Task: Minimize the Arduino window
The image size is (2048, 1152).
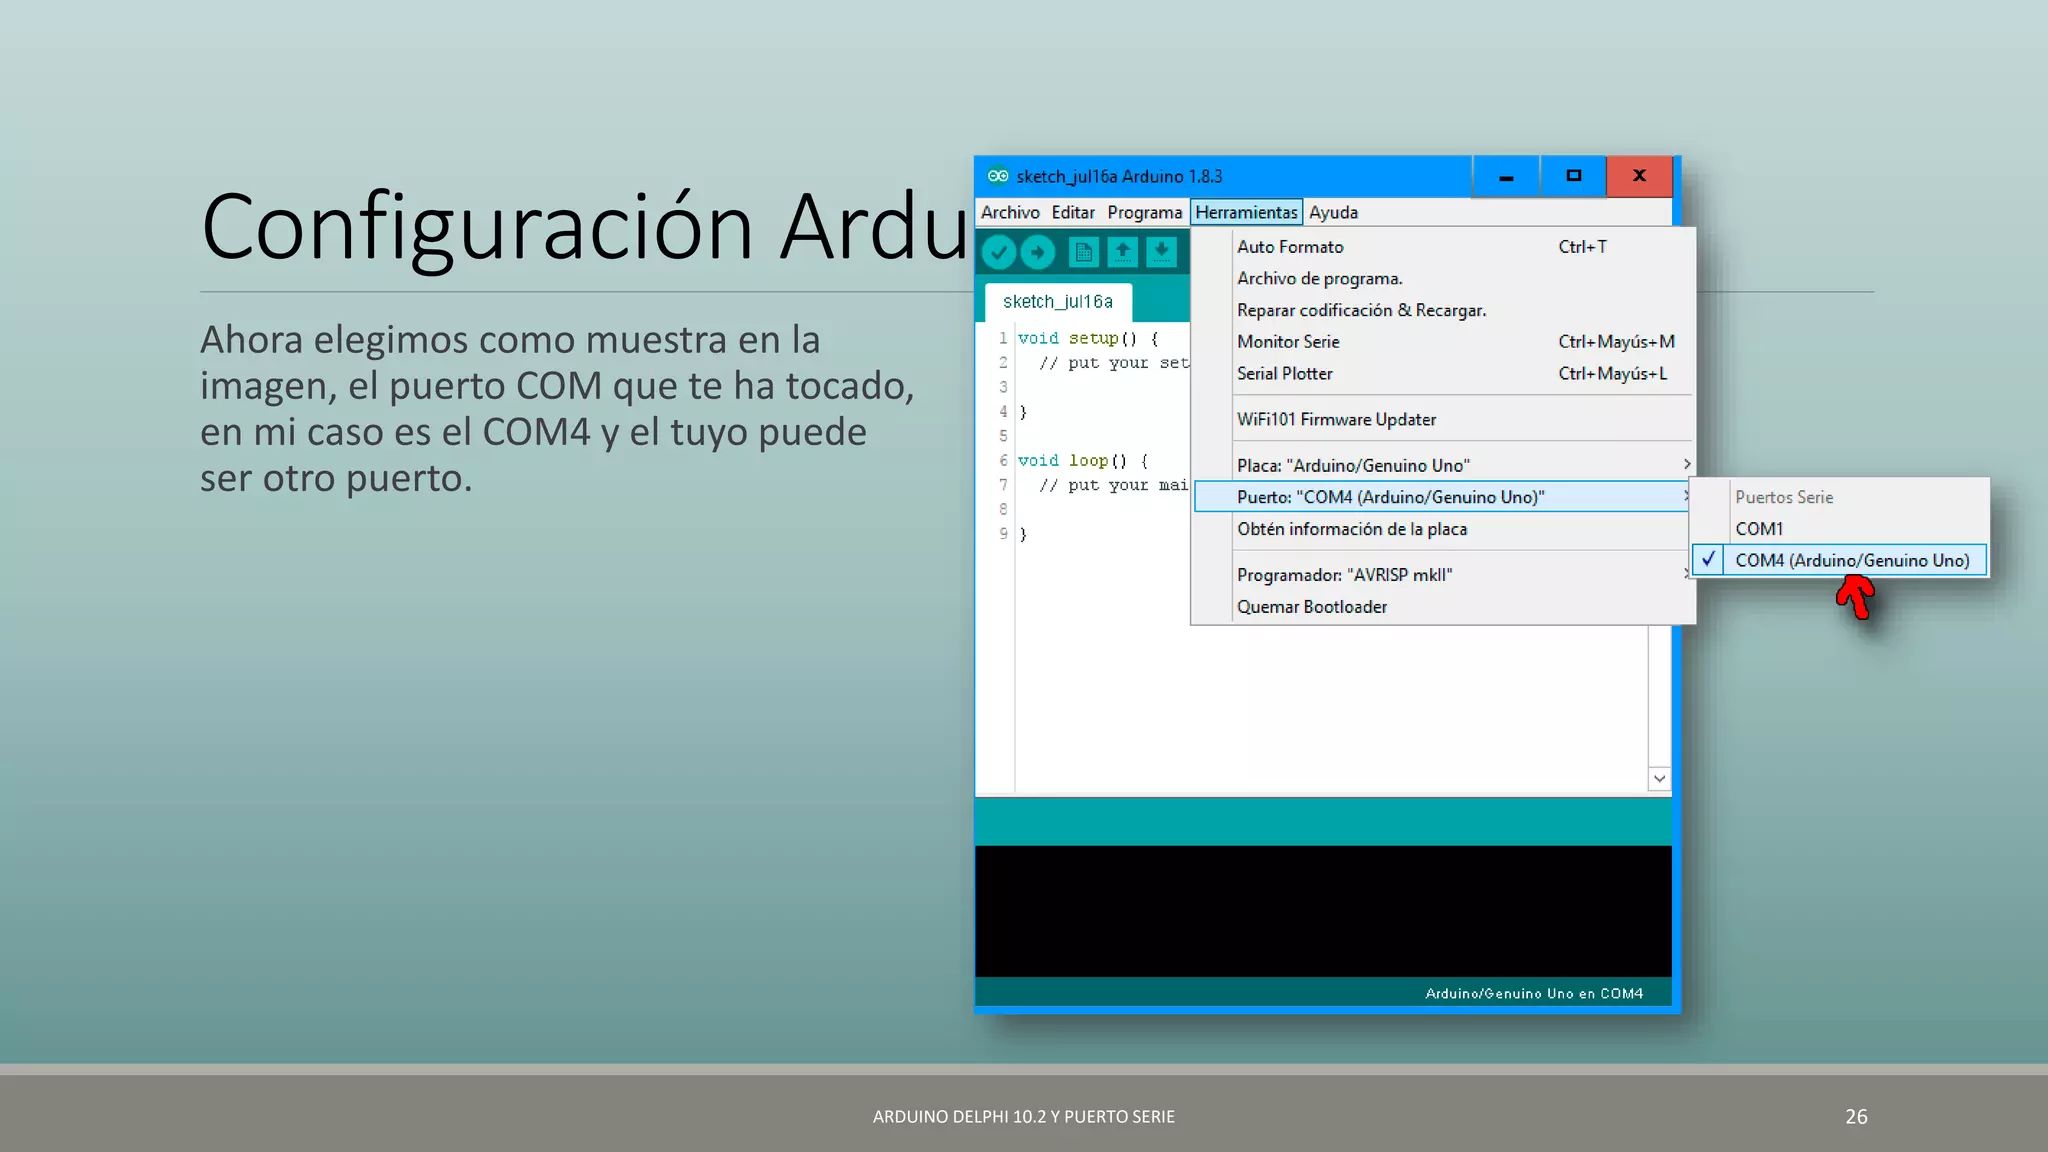Action: pos(1506,177)
